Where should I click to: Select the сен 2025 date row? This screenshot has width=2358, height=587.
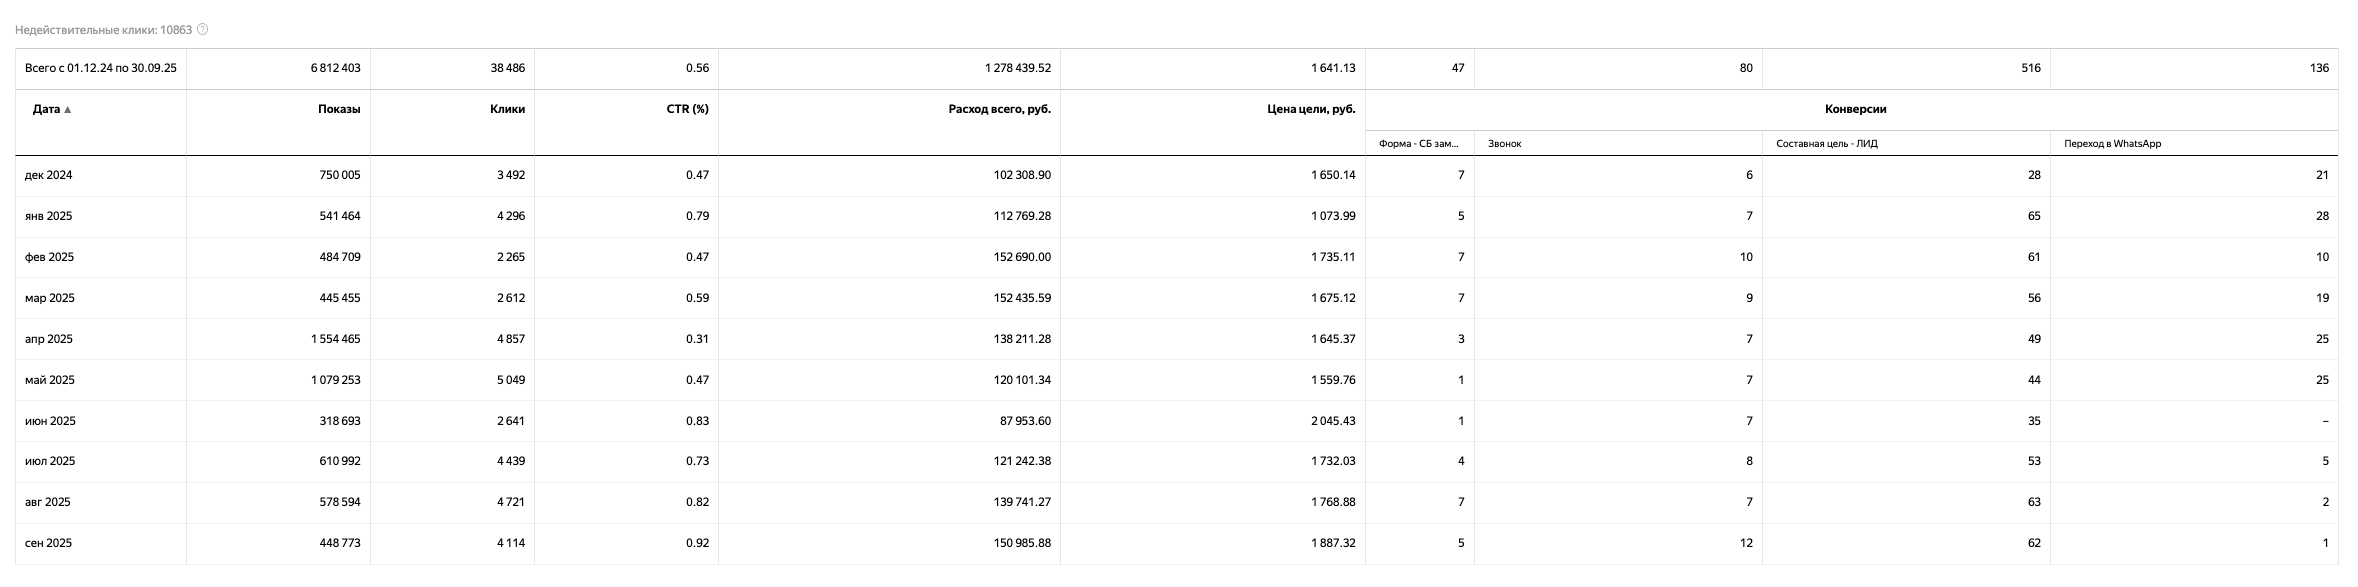click(49, 543)
